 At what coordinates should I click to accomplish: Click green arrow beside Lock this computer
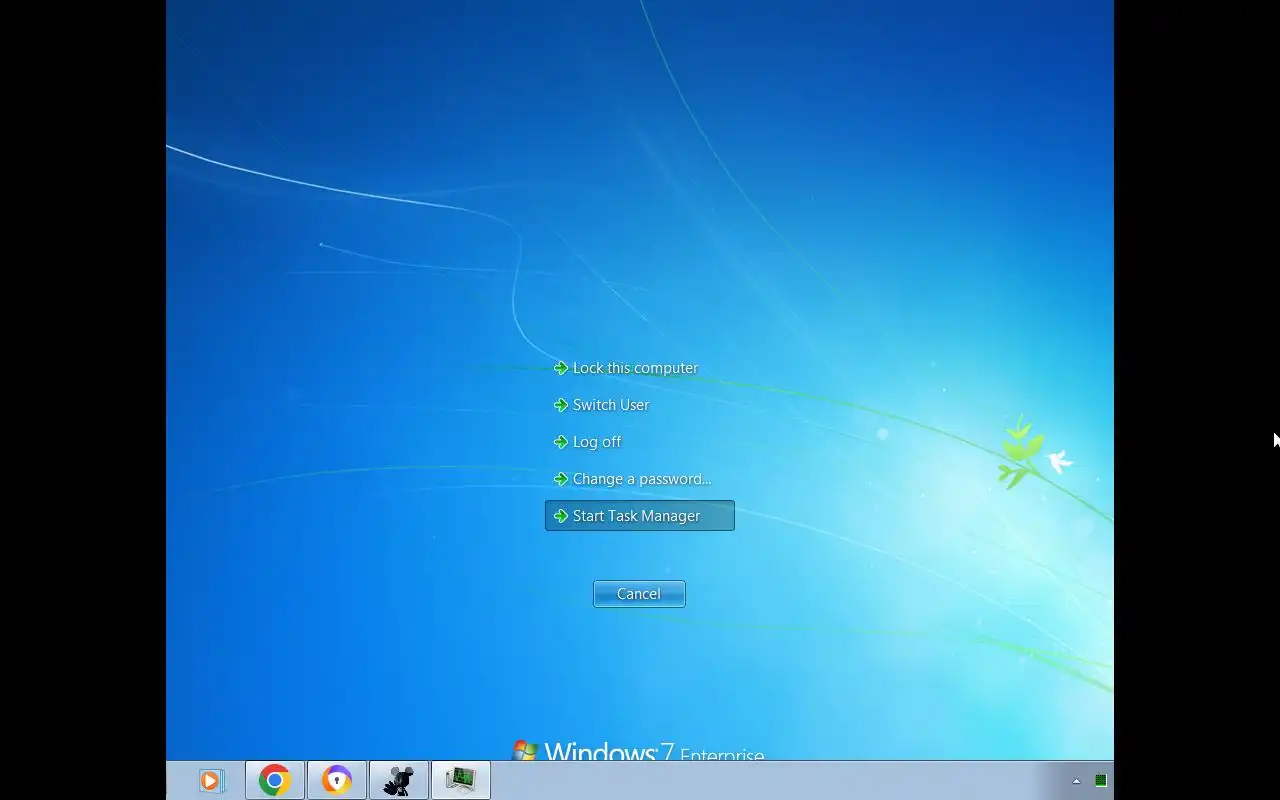point(561,368)
